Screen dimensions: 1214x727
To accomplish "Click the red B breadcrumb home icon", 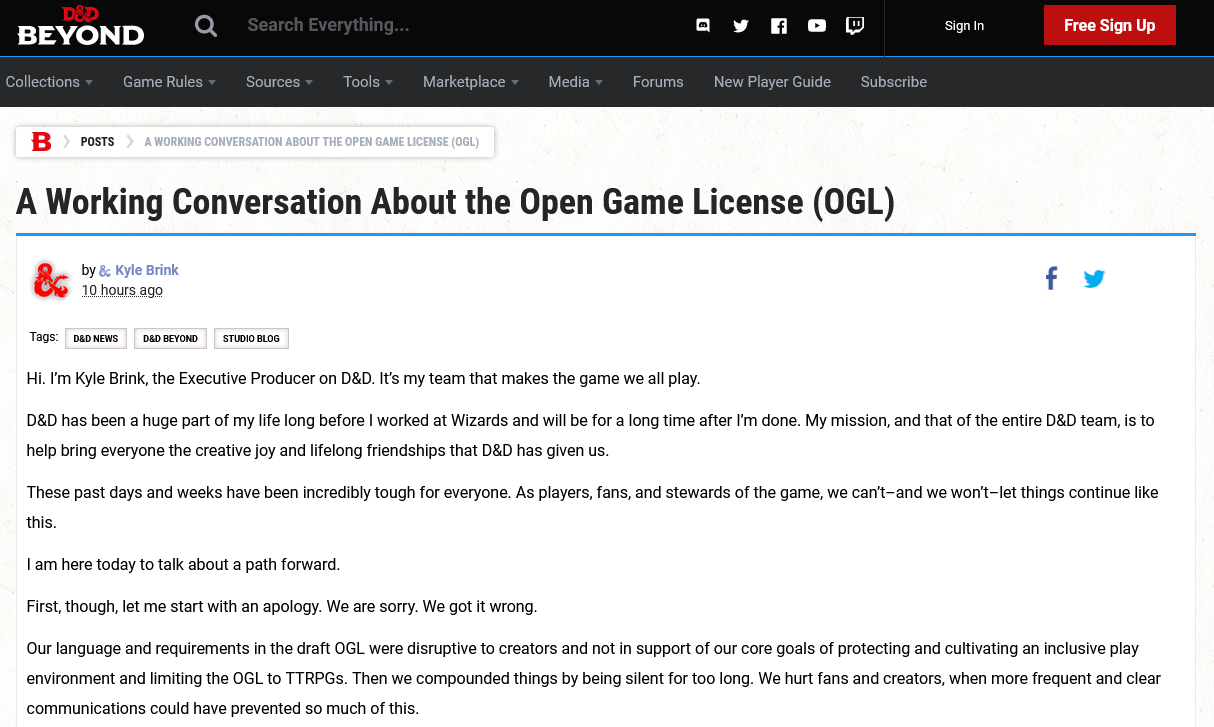I will click(x=41, y=142).
